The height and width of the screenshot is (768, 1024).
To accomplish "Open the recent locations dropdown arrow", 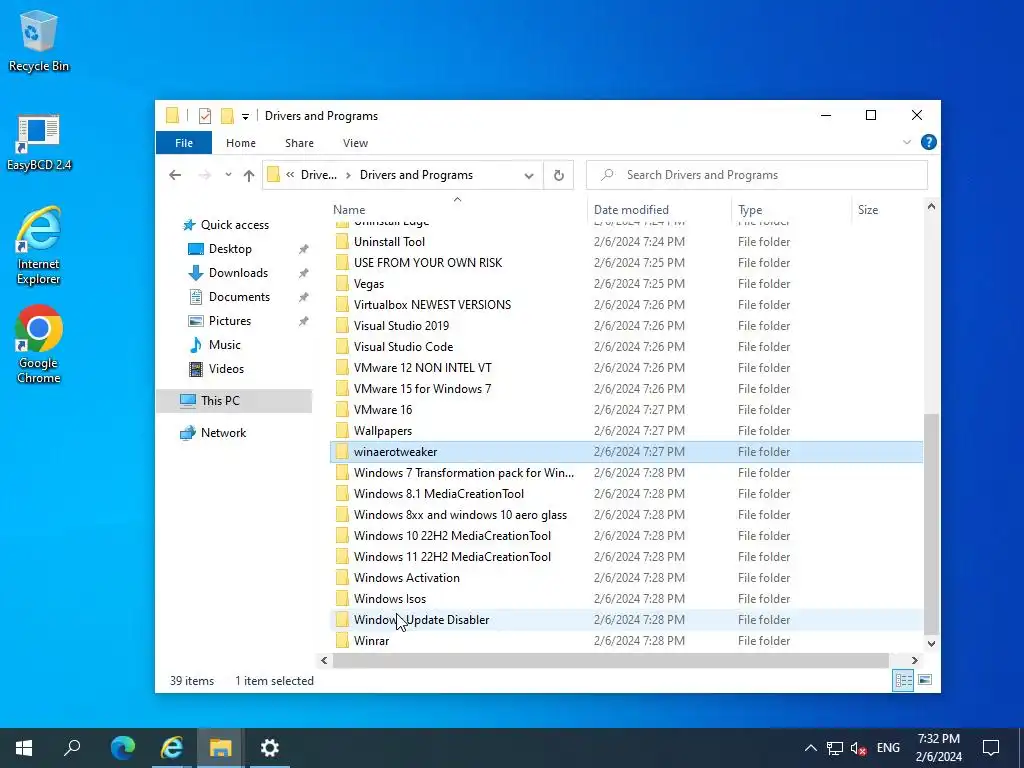I will pos(228,175).
